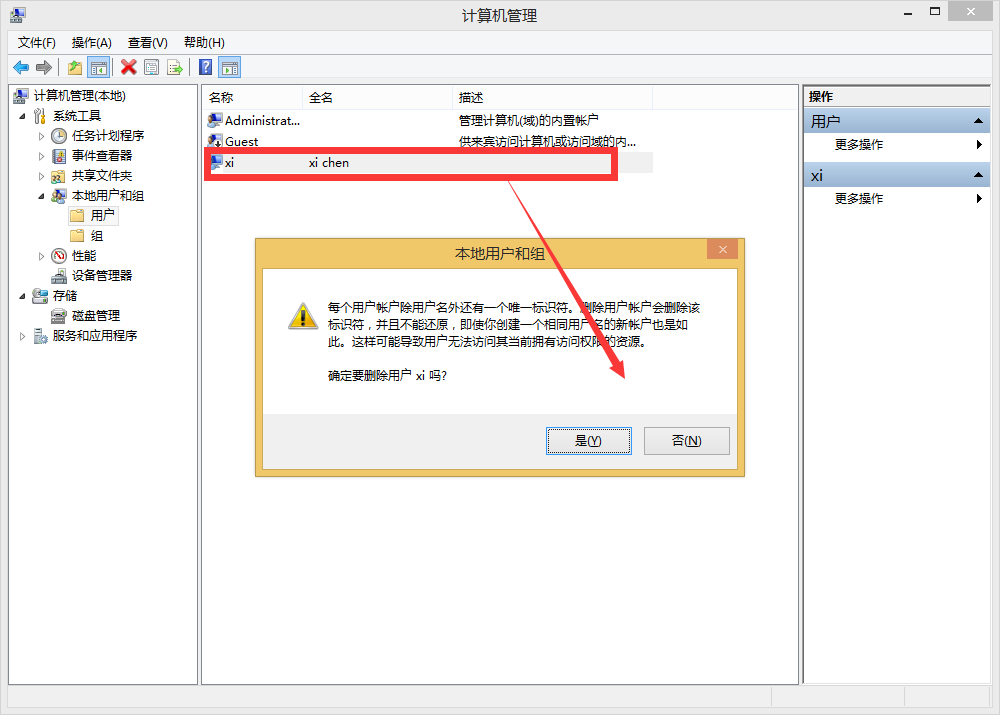Expand the 任务计划程序 tree node
The image size is (1000, 715).
click(x=41, y=136)
